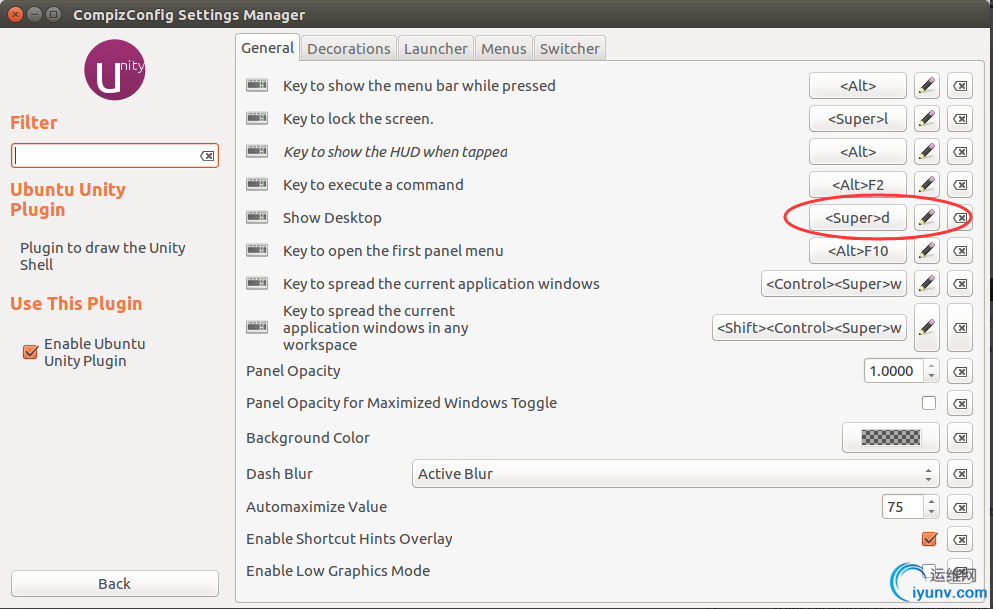
Task: Edit the menu bar key binding with pencil
Action: coord(927,85)
